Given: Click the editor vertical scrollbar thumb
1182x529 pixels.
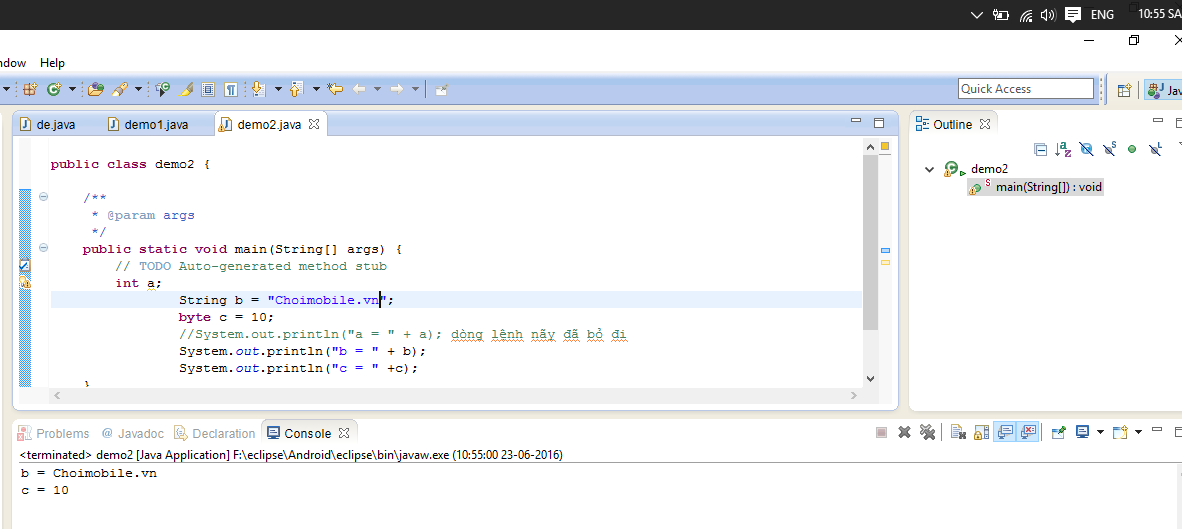Looking at the screenshot, I should pyautogui.click(x=870, y=242).
